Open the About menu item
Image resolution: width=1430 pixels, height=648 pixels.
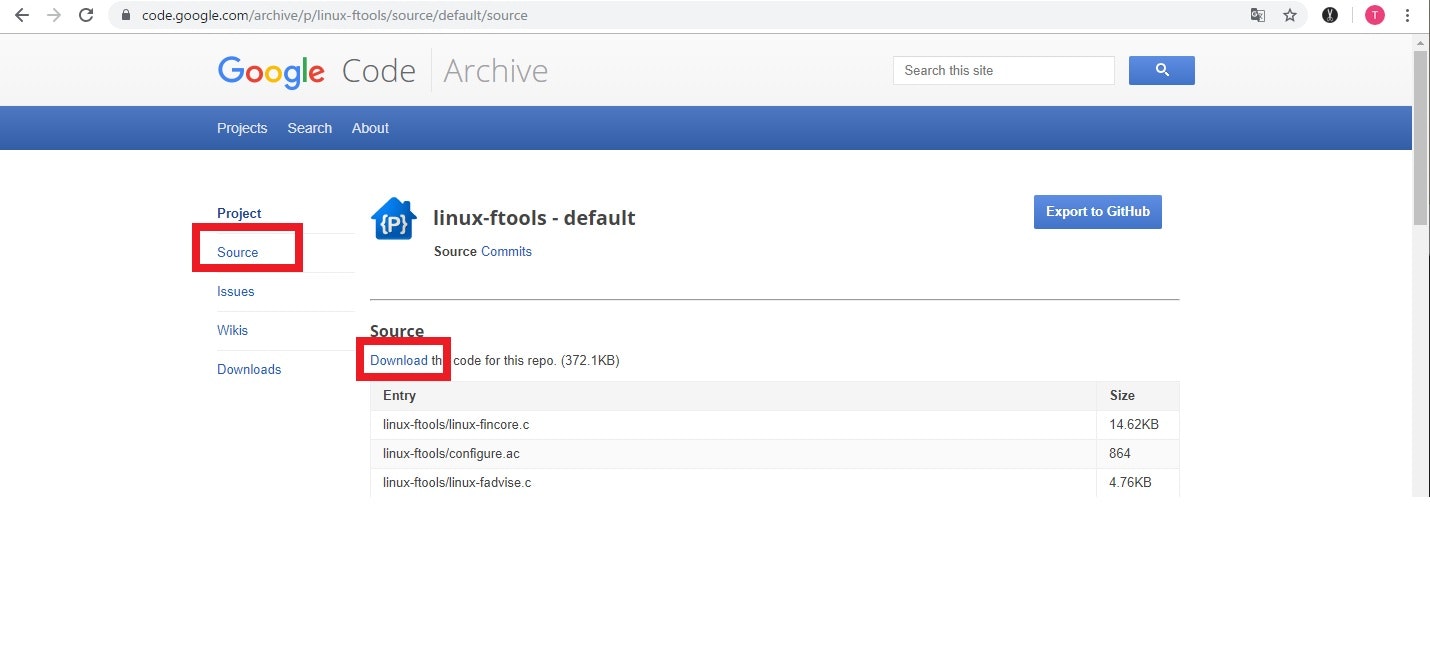tap(370, 128)
